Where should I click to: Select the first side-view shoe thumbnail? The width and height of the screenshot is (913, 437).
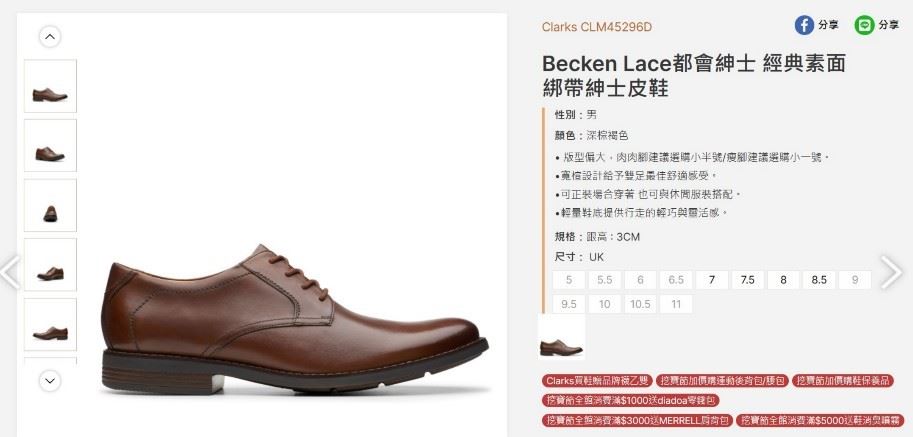[50, 86]
